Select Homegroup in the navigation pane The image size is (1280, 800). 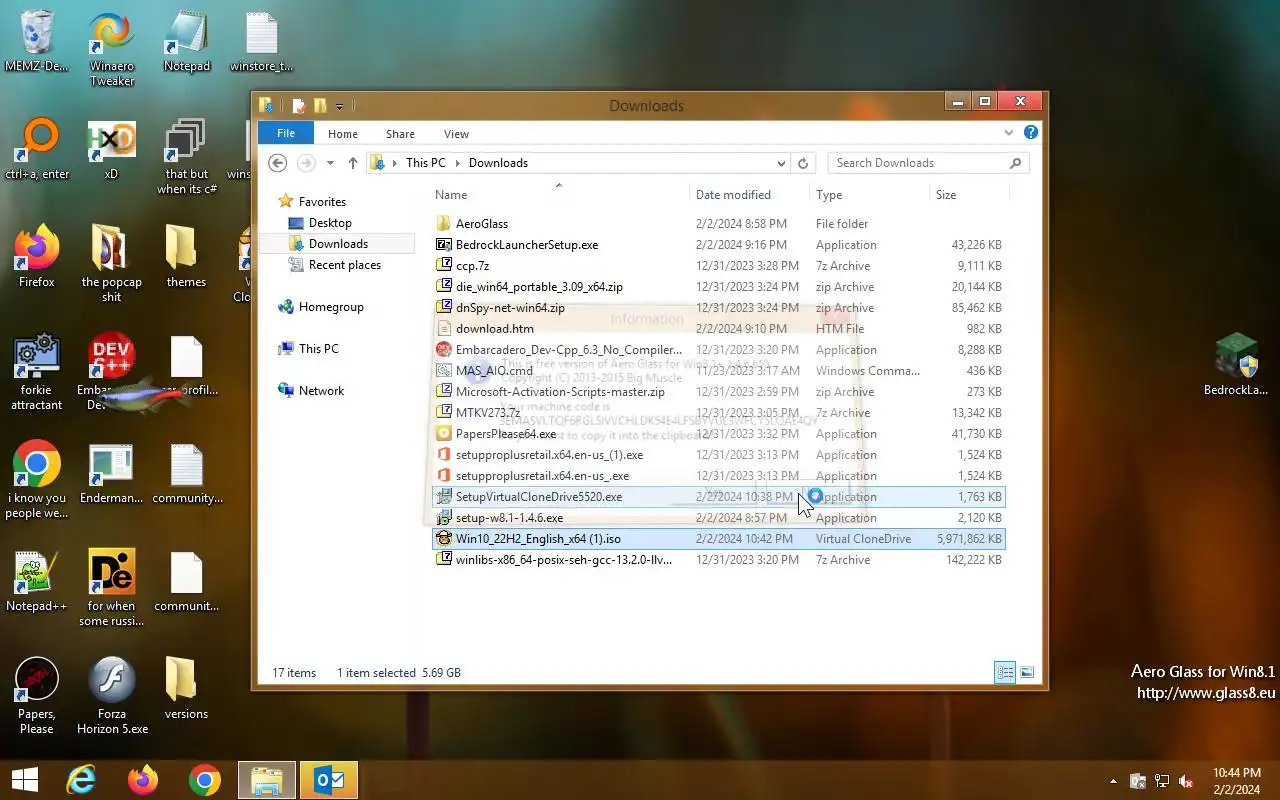[331, 307]
